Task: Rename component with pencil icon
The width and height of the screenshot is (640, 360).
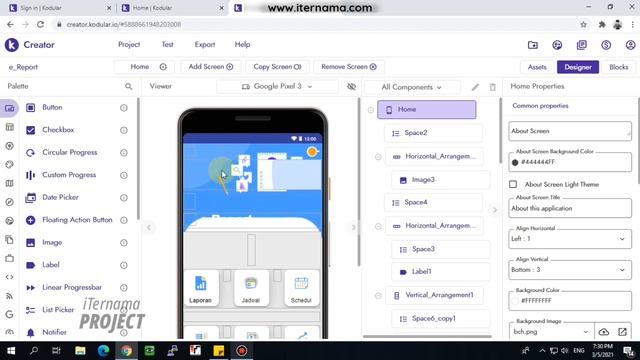Action: pyautogui.click(x=475, y=87)
